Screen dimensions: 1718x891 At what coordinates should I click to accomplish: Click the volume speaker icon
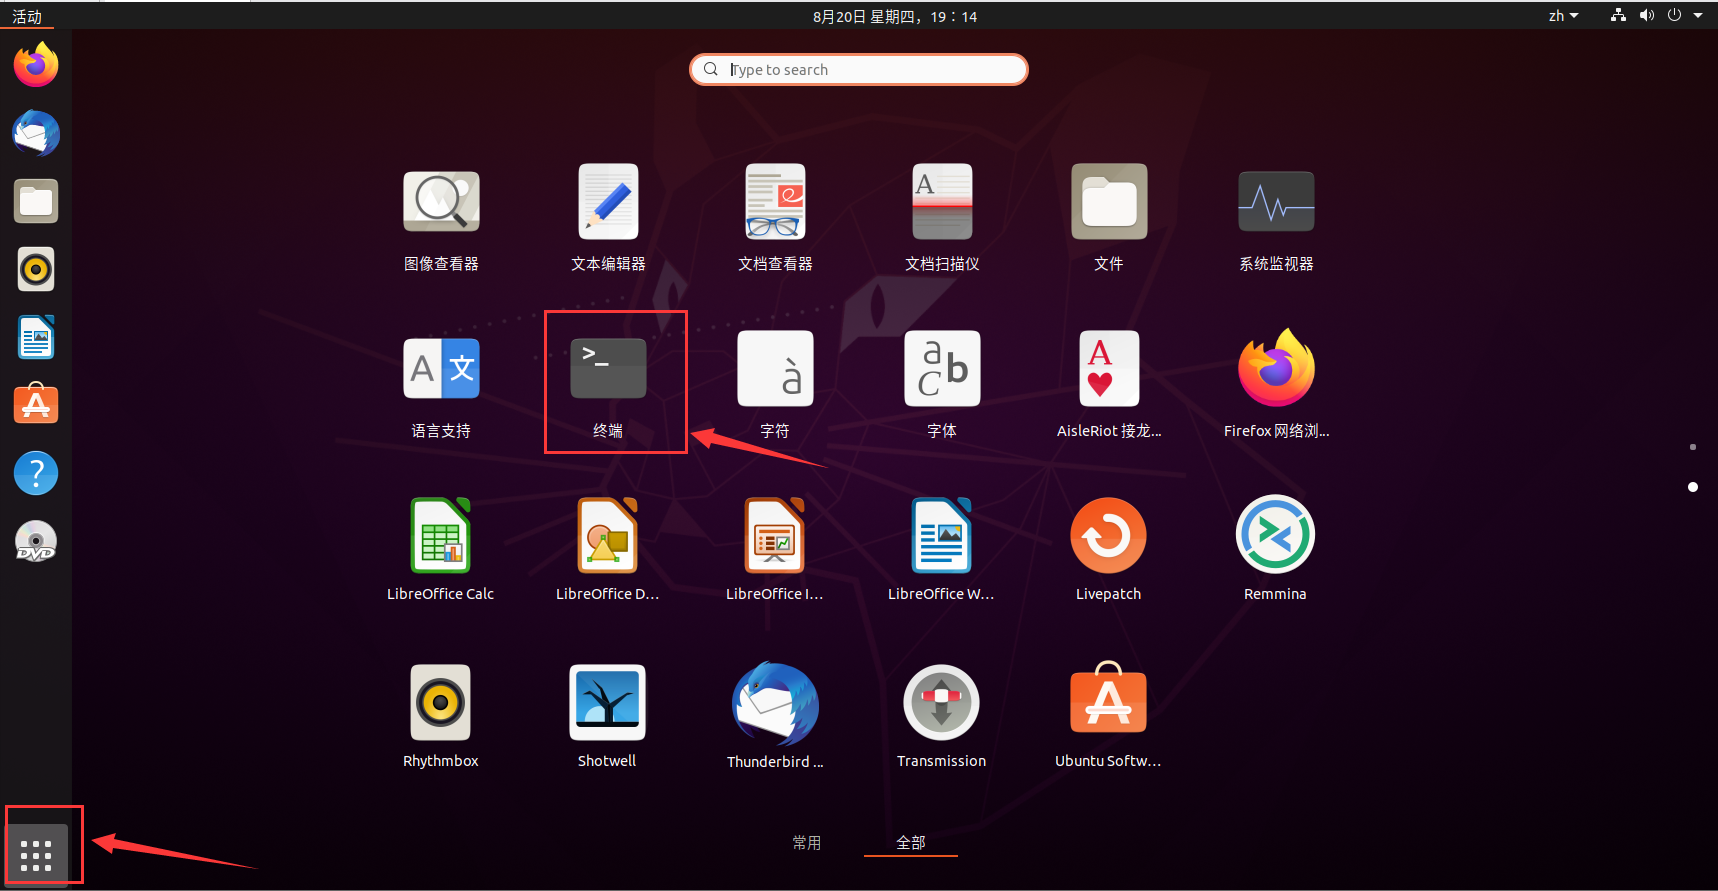(1647, 15)
